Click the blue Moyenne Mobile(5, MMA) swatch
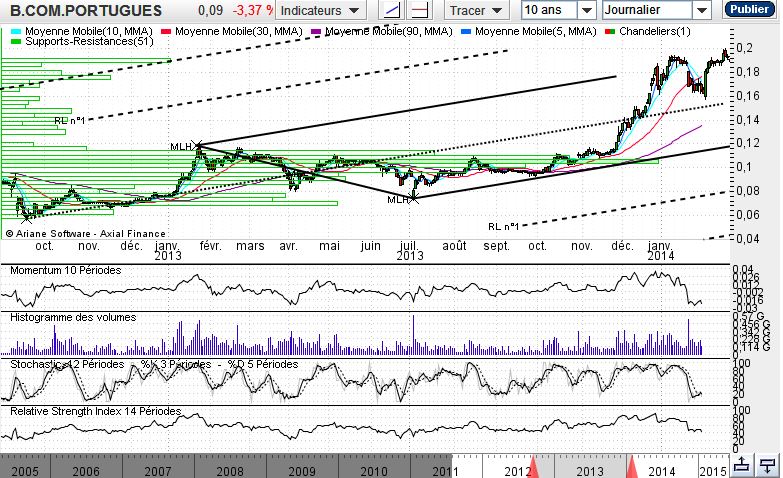Screen dimensions: 783x478 (x=466, y=31)
